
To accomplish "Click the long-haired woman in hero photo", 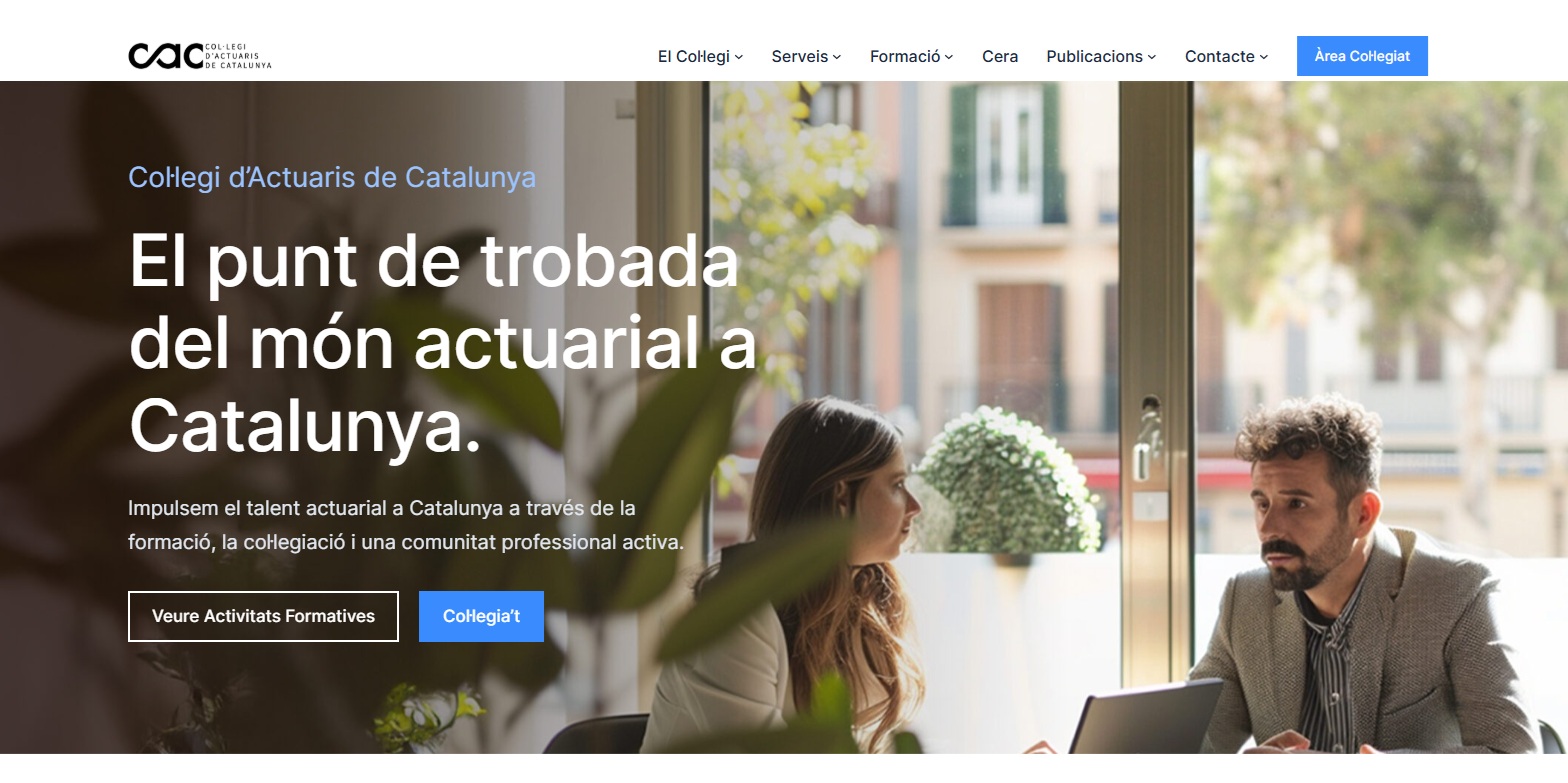I will (790, 580).
